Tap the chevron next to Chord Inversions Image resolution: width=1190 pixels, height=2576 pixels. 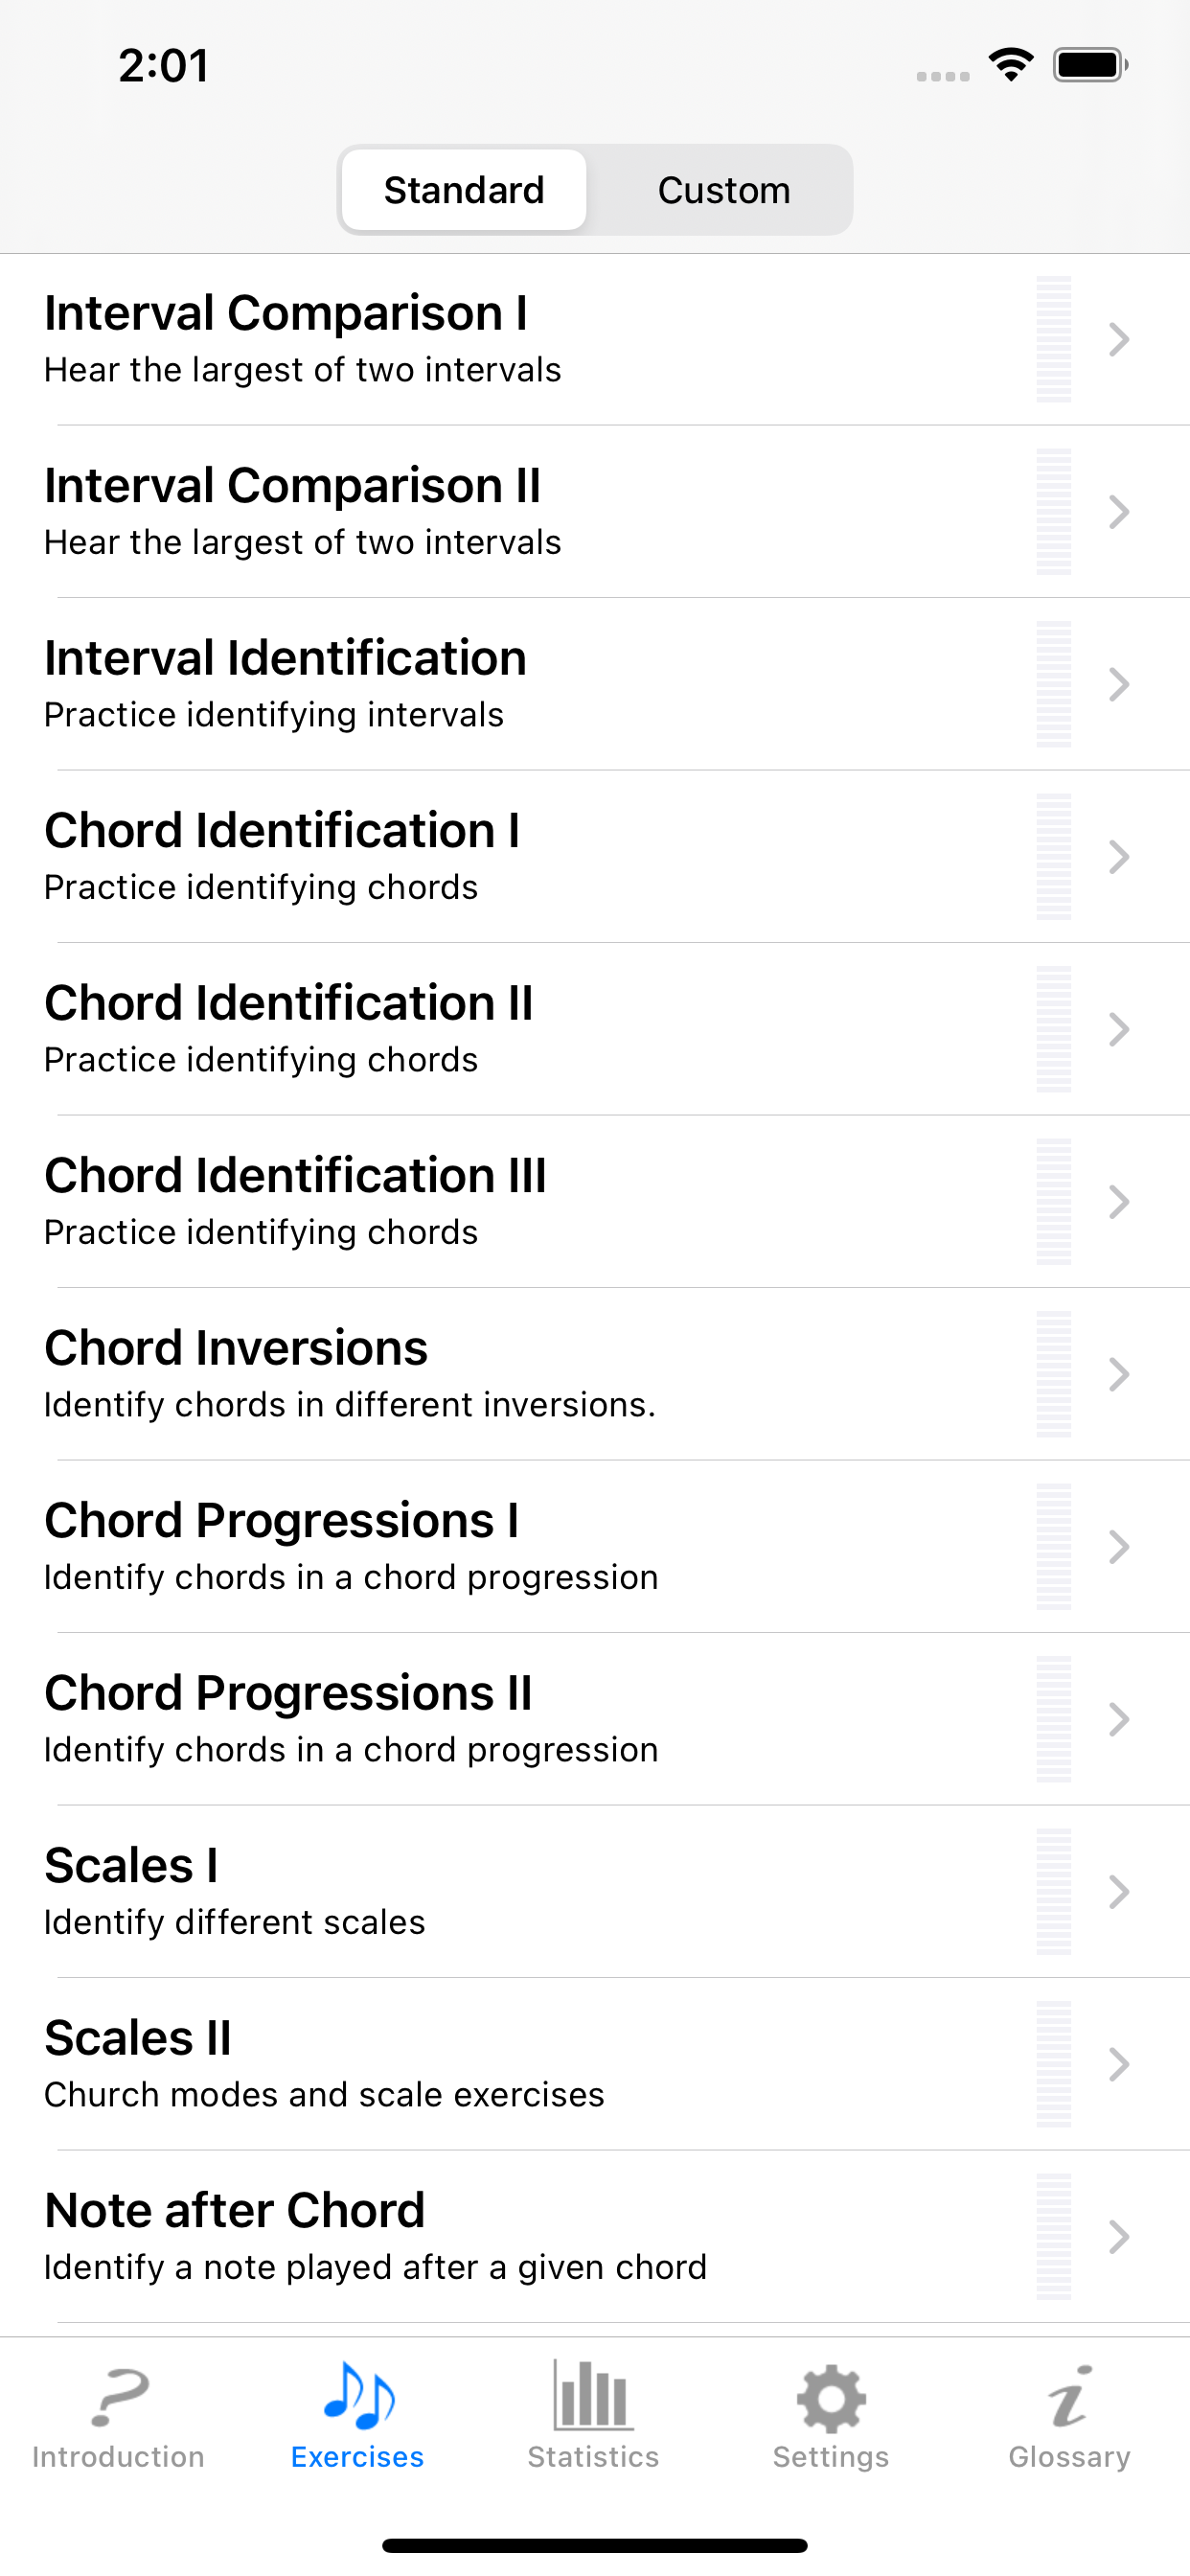tap(1119, 1375)
